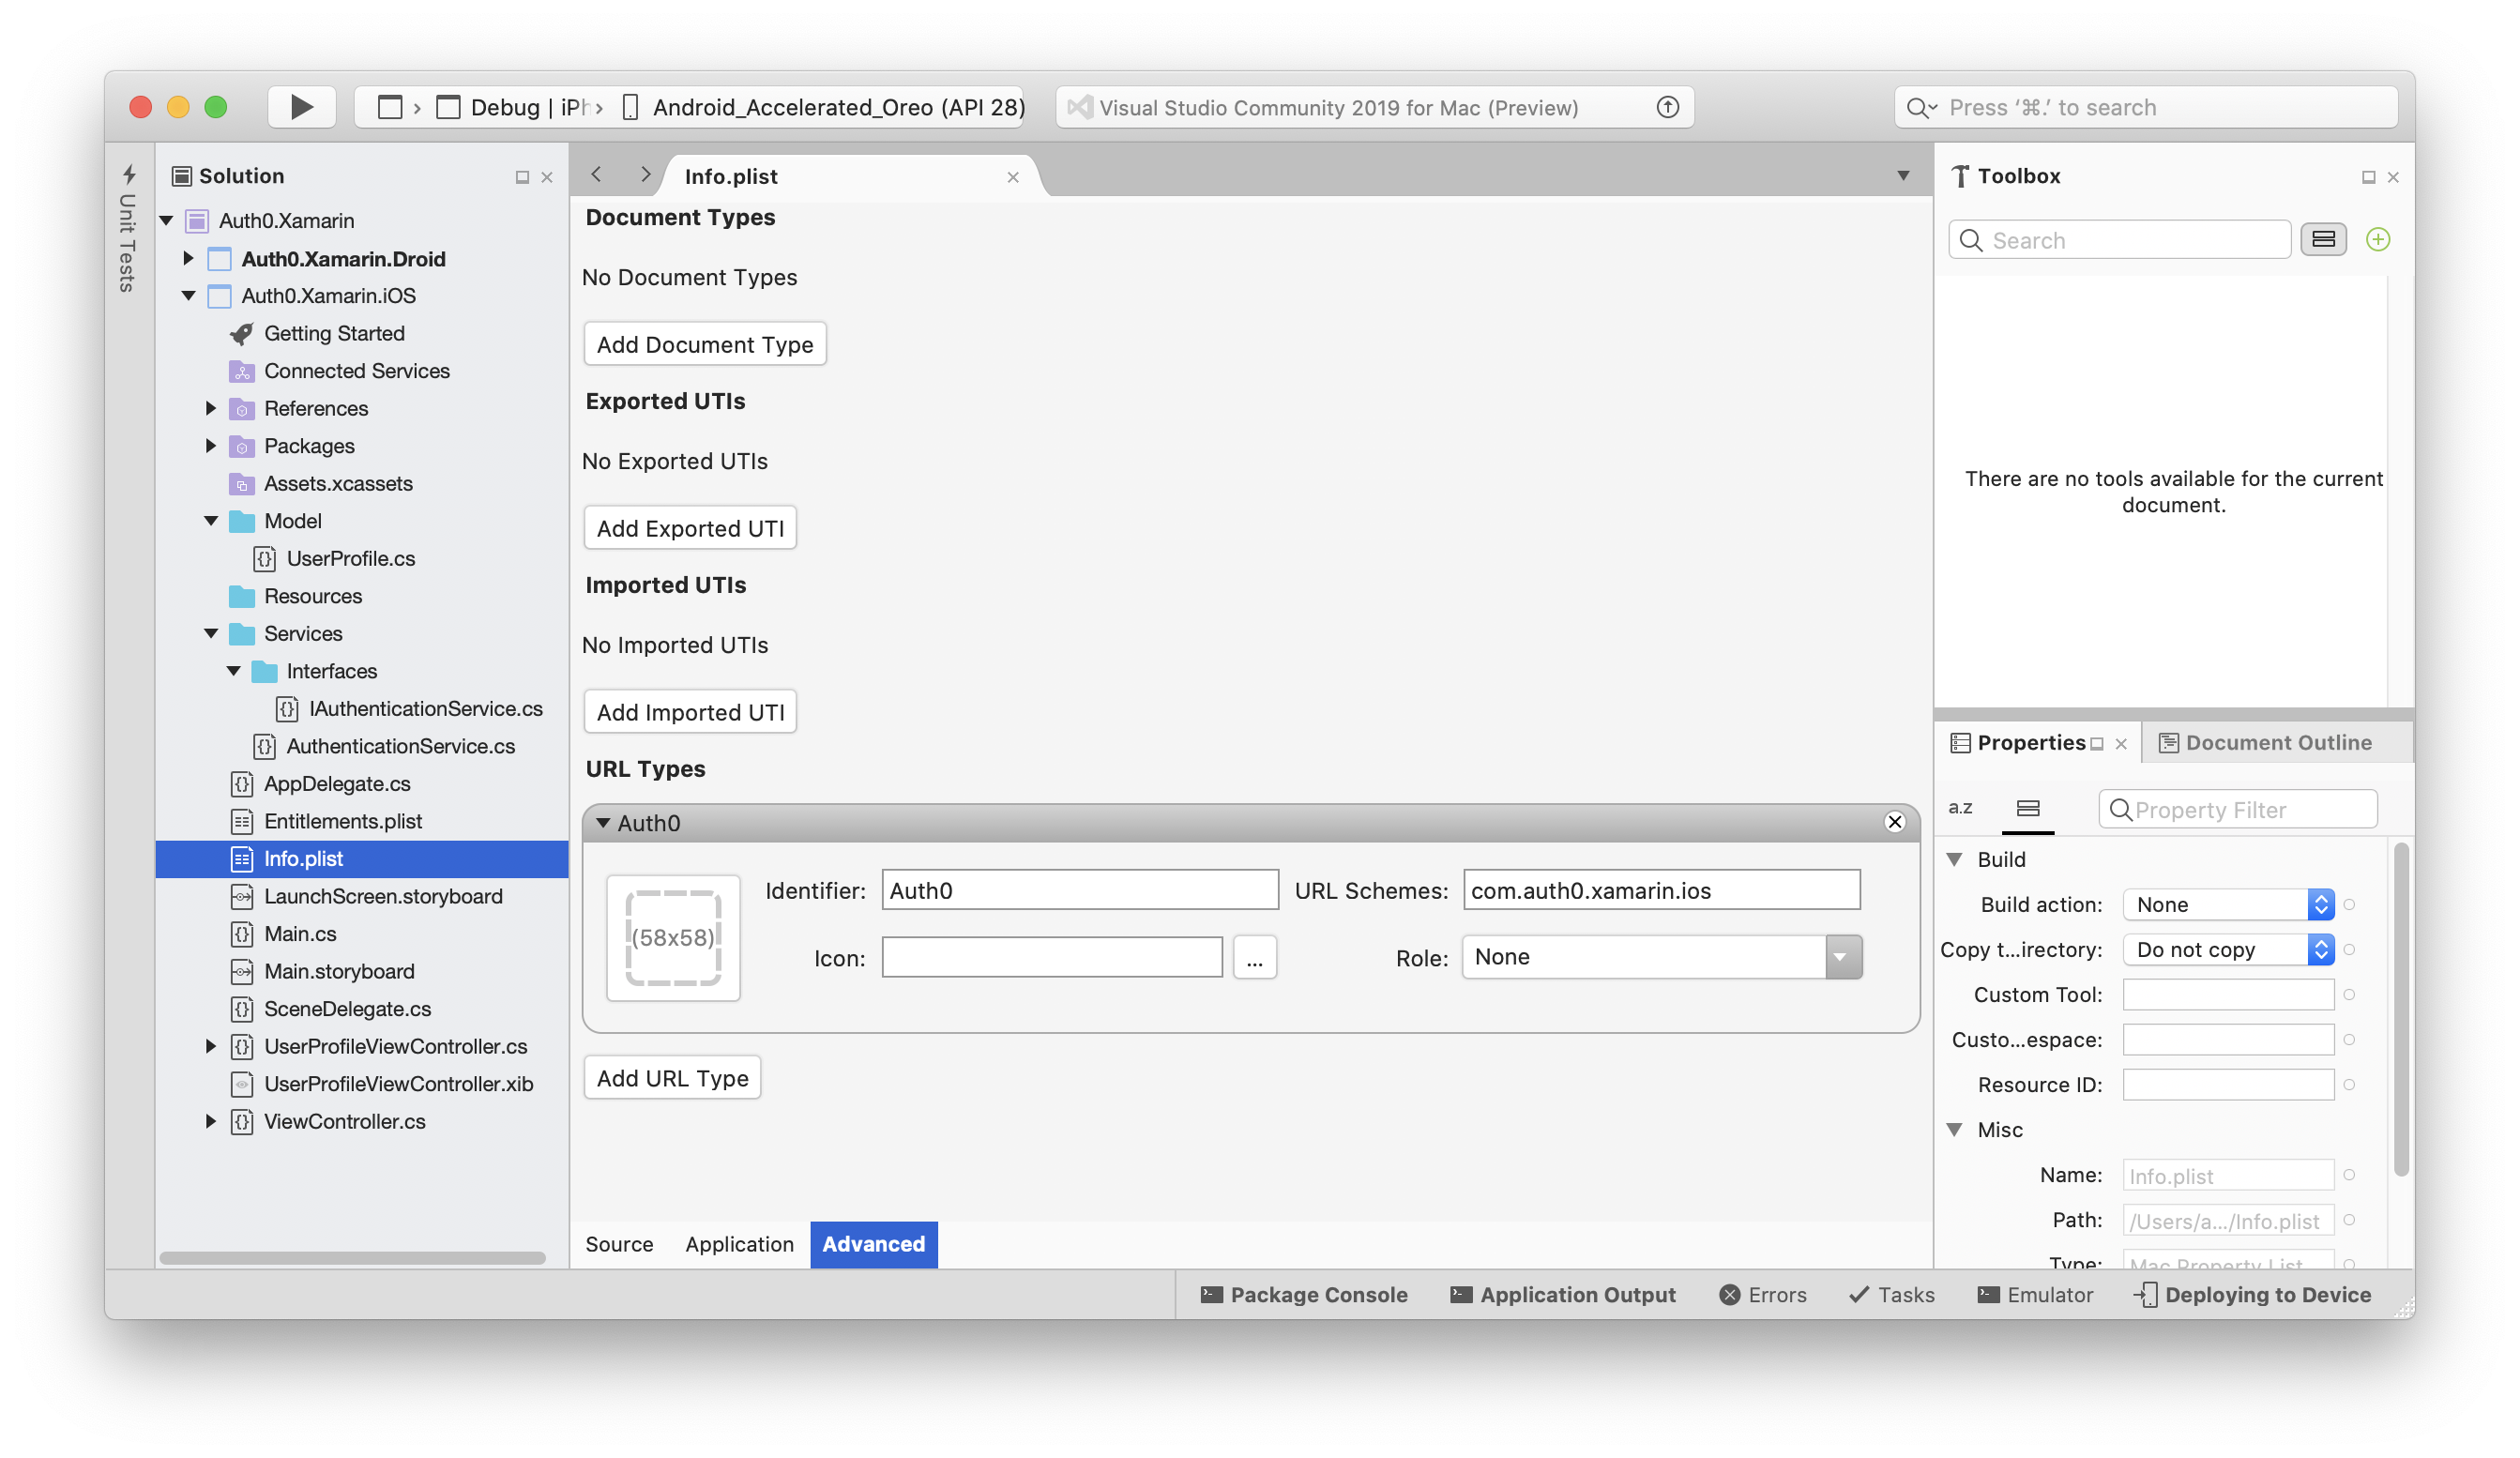Click the Tasks status bar icon
2520x1458 pixels.
point(1893,1295)
